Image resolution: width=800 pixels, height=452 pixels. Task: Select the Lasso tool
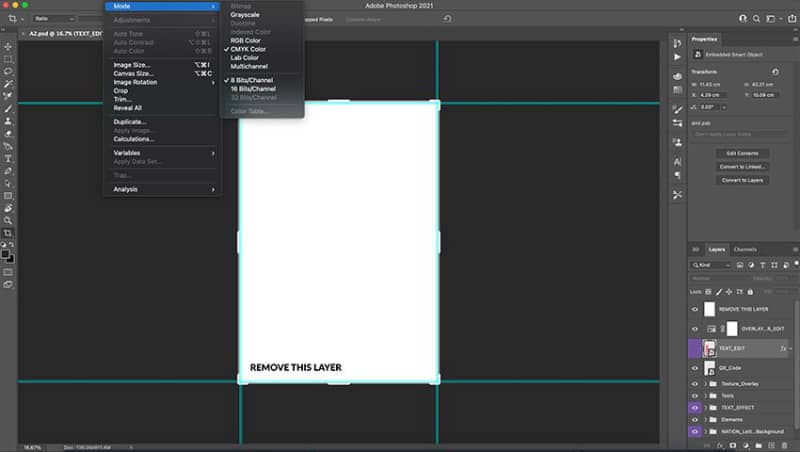8,71
